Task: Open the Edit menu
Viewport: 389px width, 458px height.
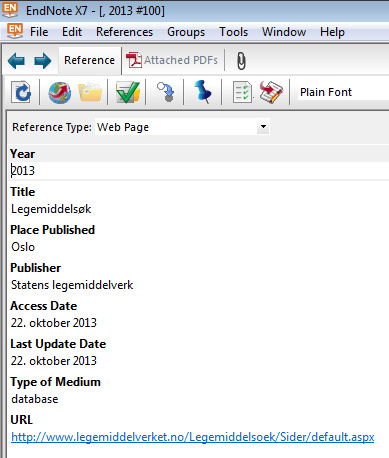Action: point(72,32)
